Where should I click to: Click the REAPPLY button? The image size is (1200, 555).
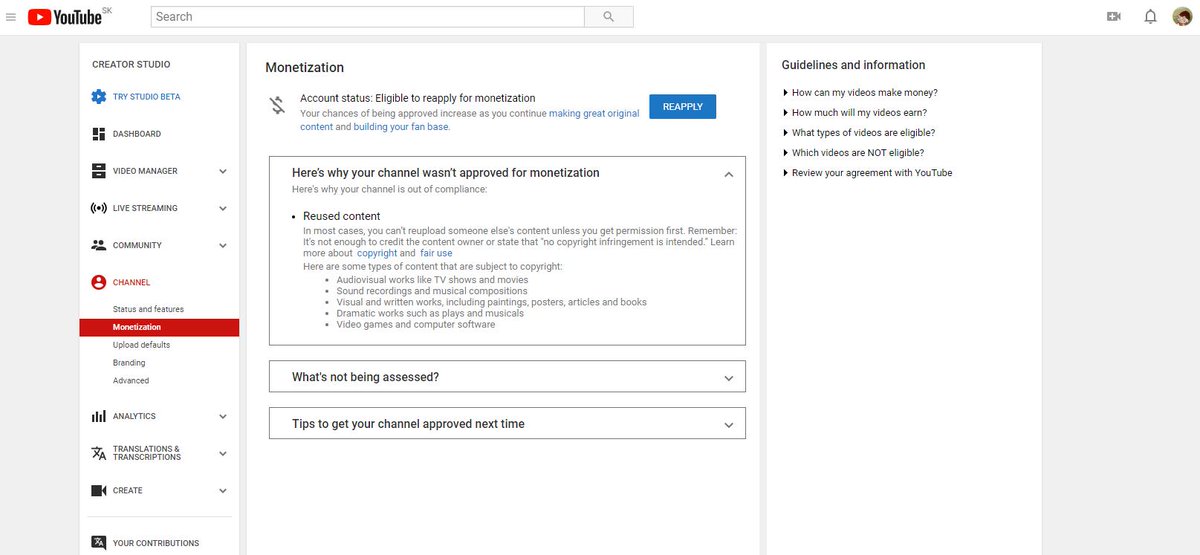point(683,107)
